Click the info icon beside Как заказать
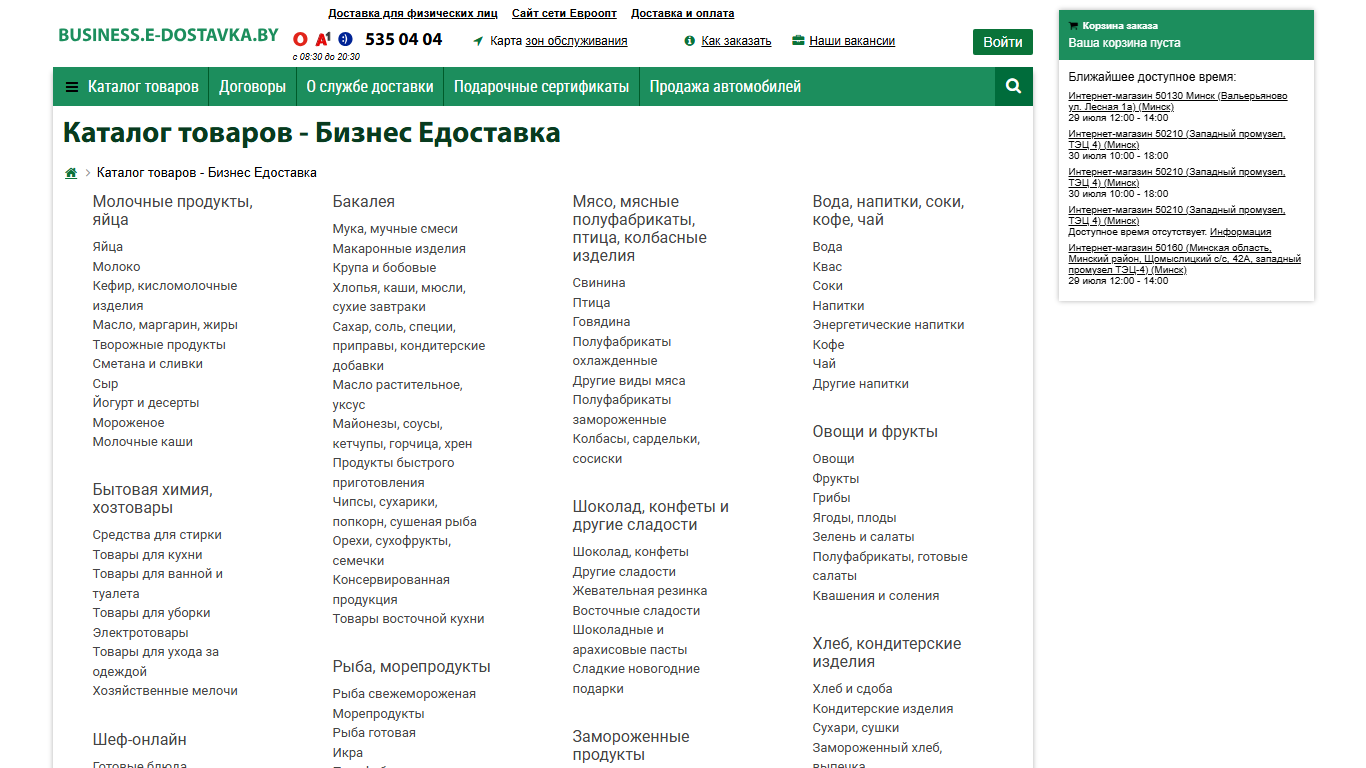This screenshot has height=768, width=1366. point(690,41)
